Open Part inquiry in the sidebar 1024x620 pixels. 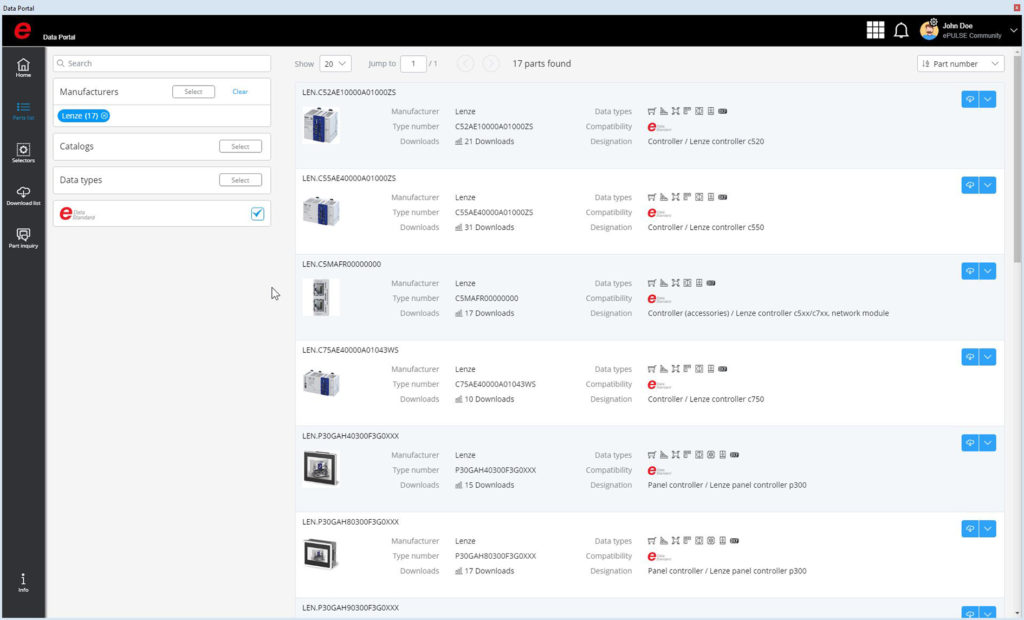[23, 238]
